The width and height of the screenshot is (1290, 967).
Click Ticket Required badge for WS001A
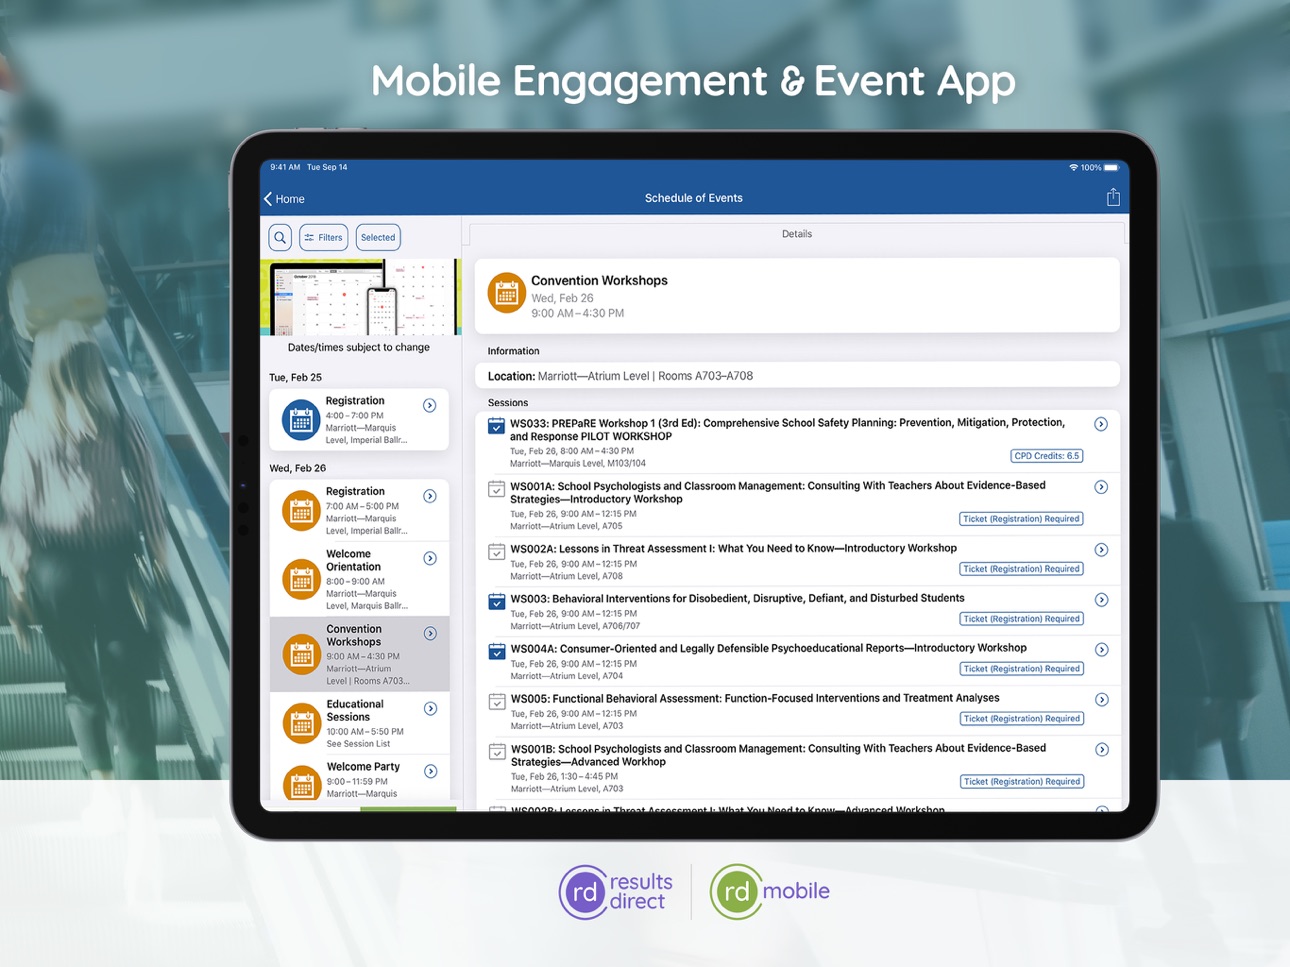pos(1021,519)
